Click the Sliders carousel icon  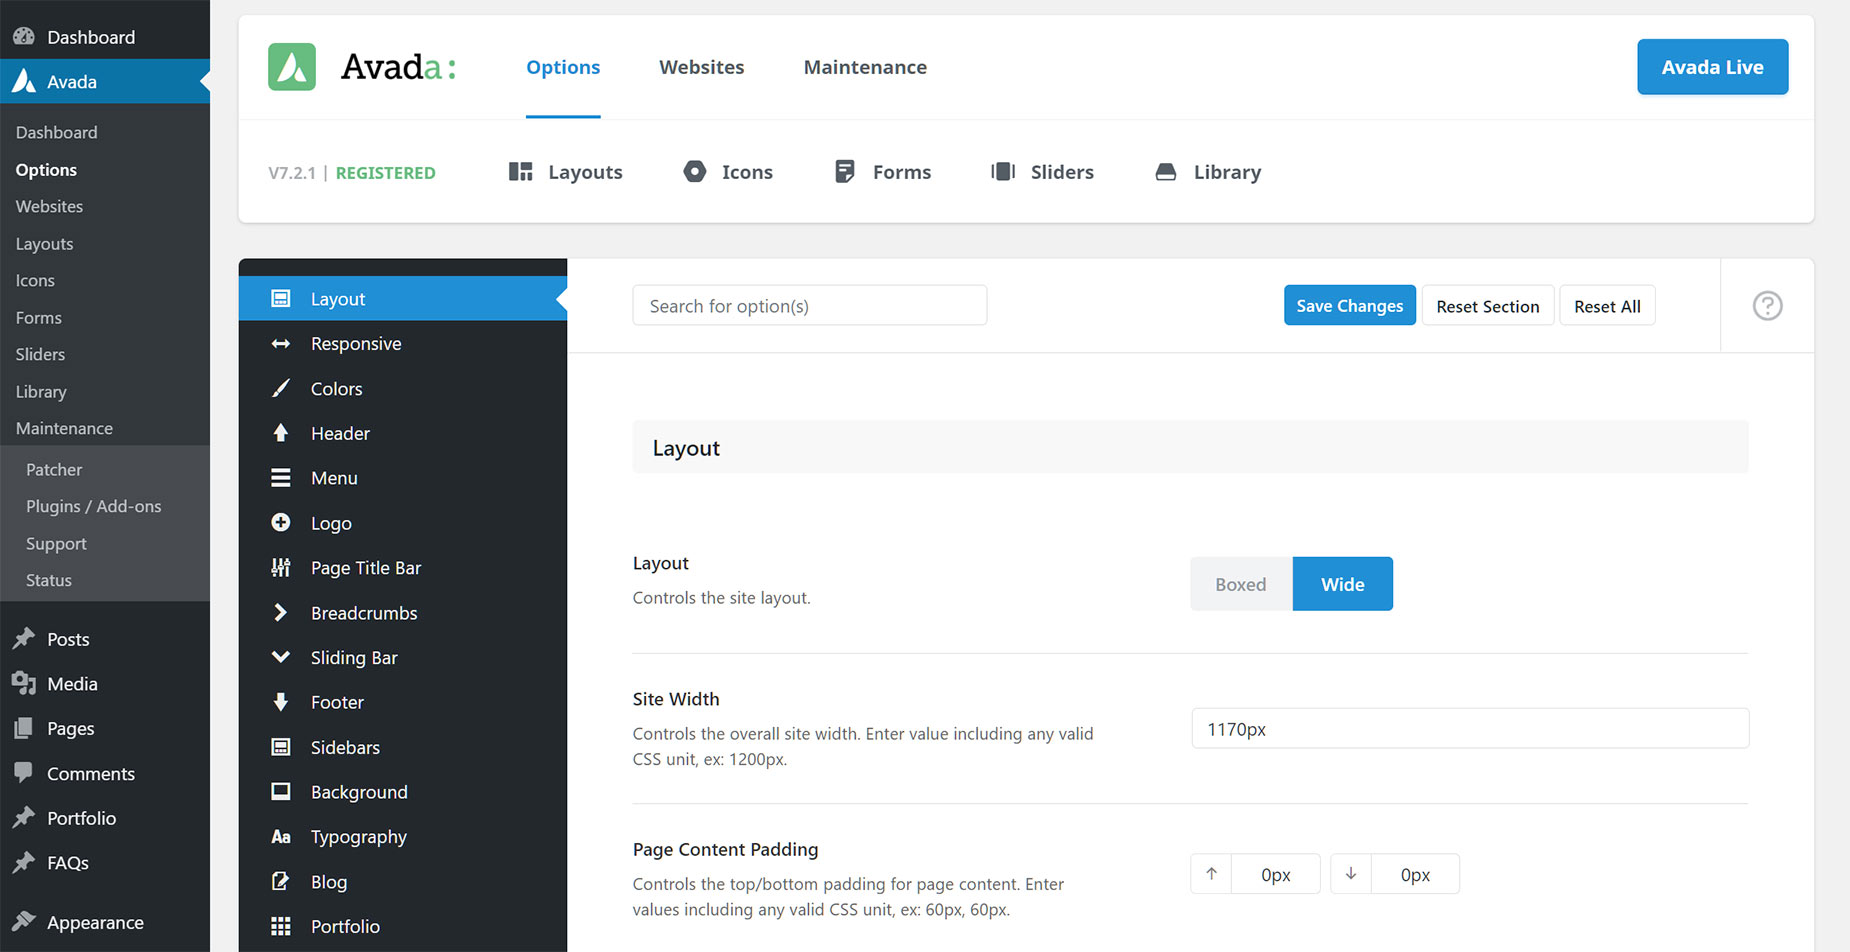[1003, 172]
